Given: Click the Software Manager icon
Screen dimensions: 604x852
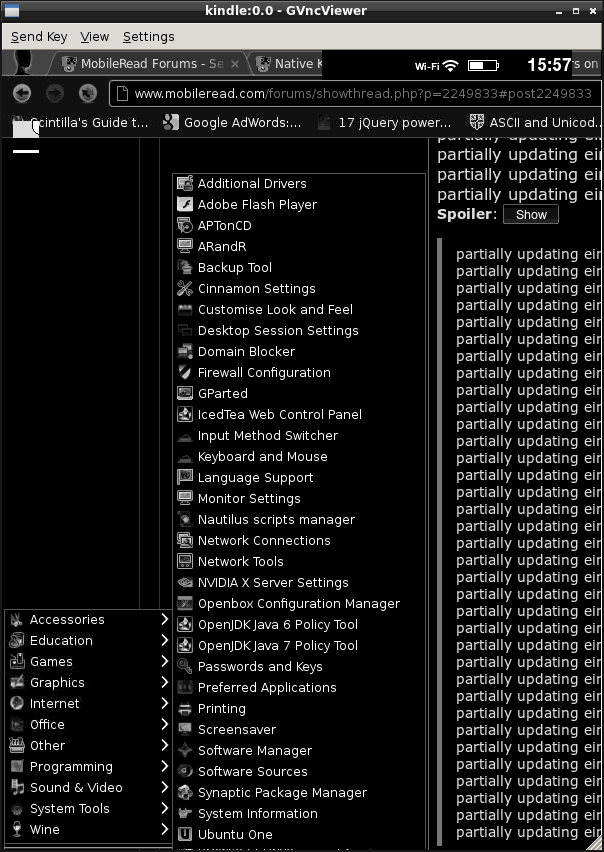Looking at the screenshot, I should pyautogui.click(x=185, y=750).
